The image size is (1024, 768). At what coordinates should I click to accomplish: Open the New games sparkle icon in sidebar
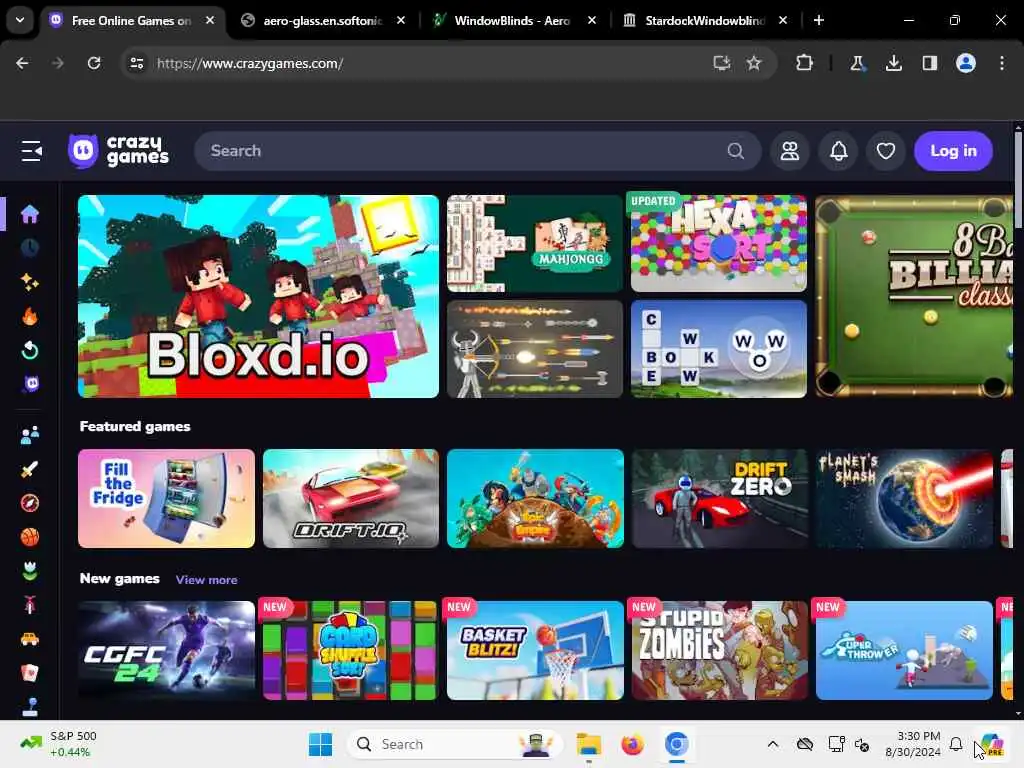tap(29, 282)
